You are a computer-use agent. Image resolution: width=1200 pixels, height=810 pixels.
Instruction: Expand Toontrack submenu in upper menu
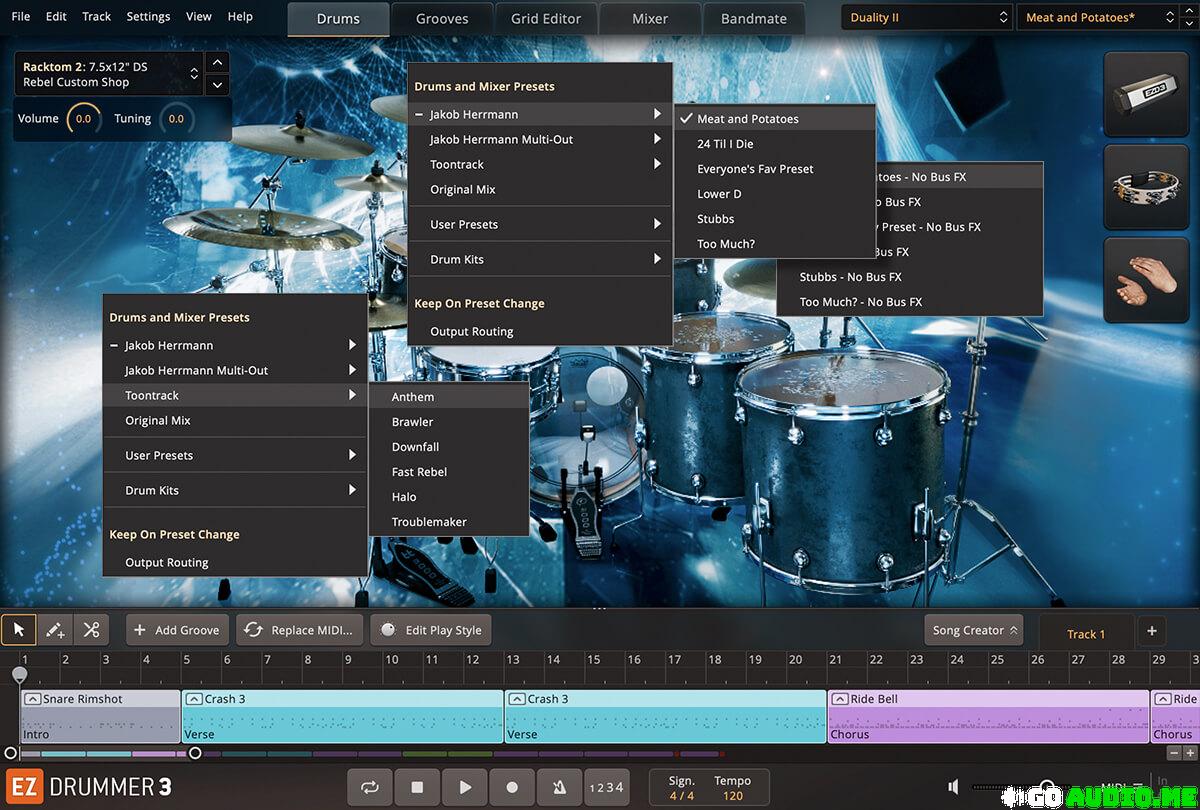tap(540, 164)
